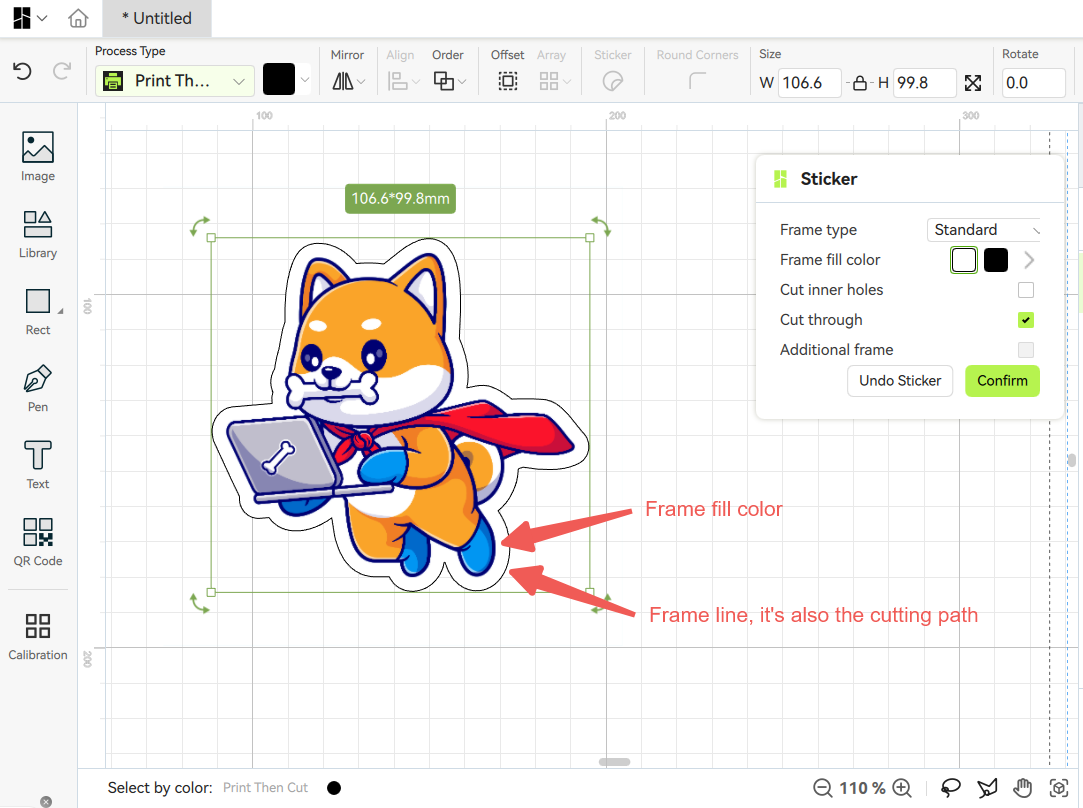The height and width of the screenshot is (808, 1083).
Task: Expand more frame fill colors
Action: click(1029, 260)
